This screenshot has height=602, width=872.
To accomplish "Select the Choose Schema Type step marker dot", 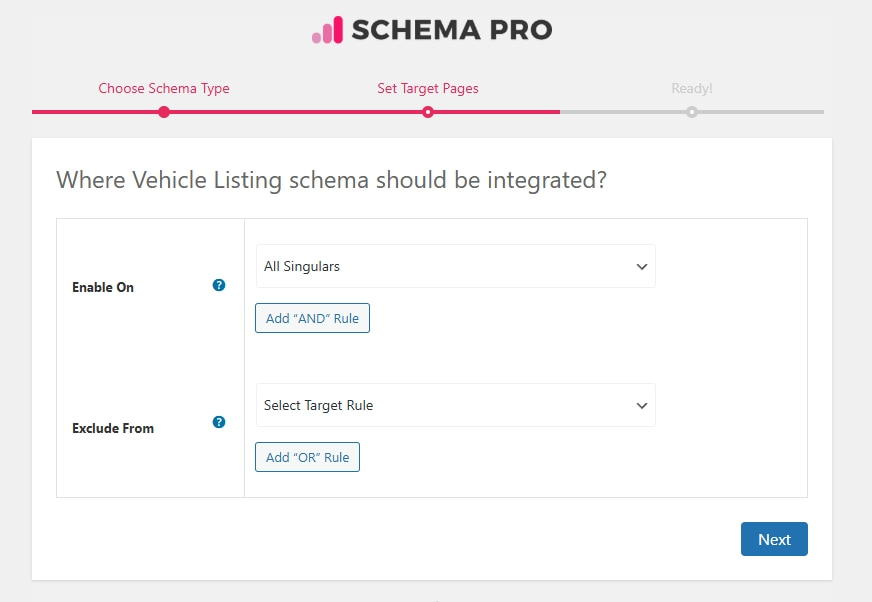I will (163, 113).
